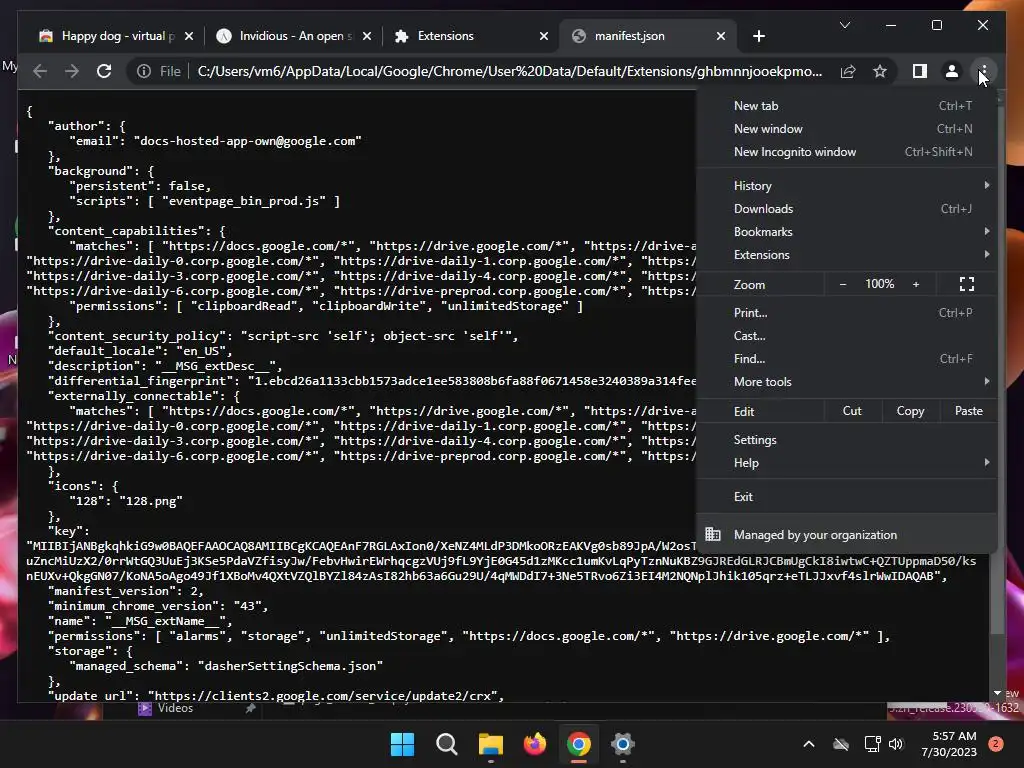Enter fullscreen via zoom row icon
1024x768 pixels.
click(967, 284)
